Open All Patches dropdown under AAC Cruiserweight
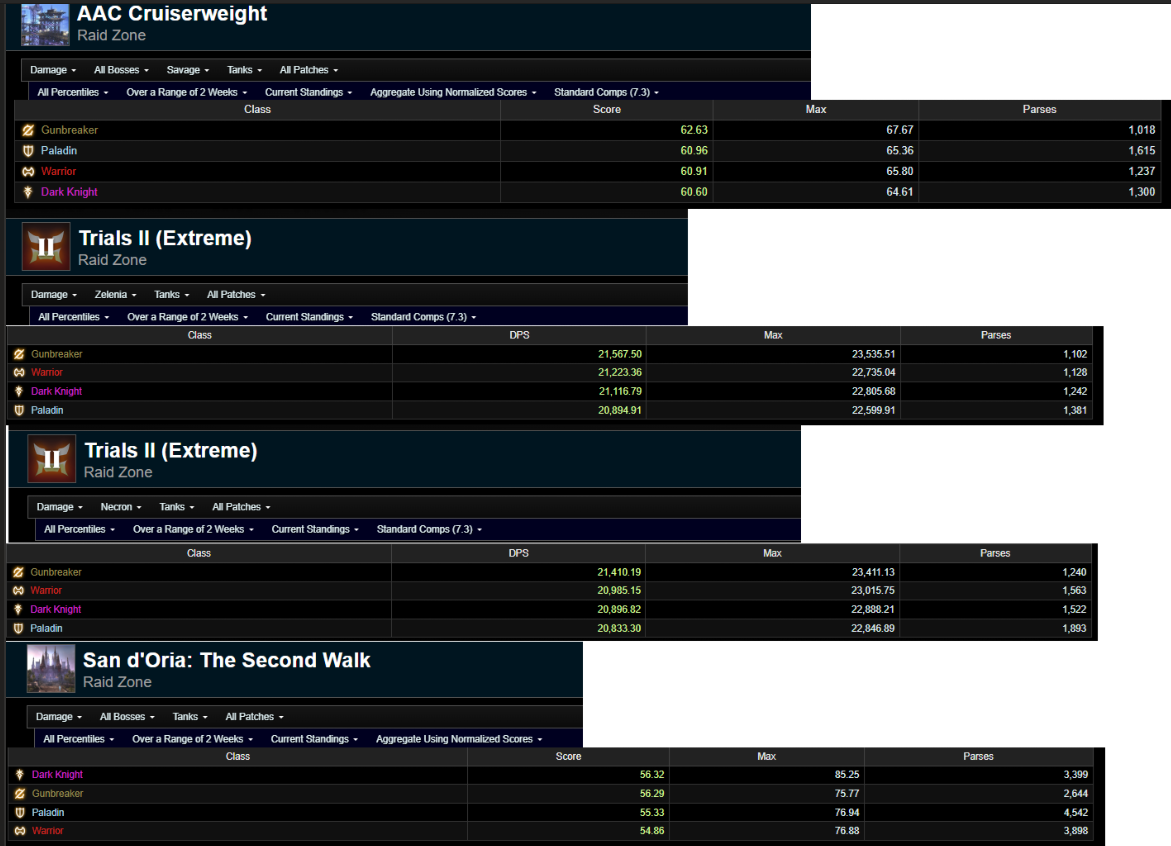The width and height of the screenshot is (1171, 846). coord(308,70)
